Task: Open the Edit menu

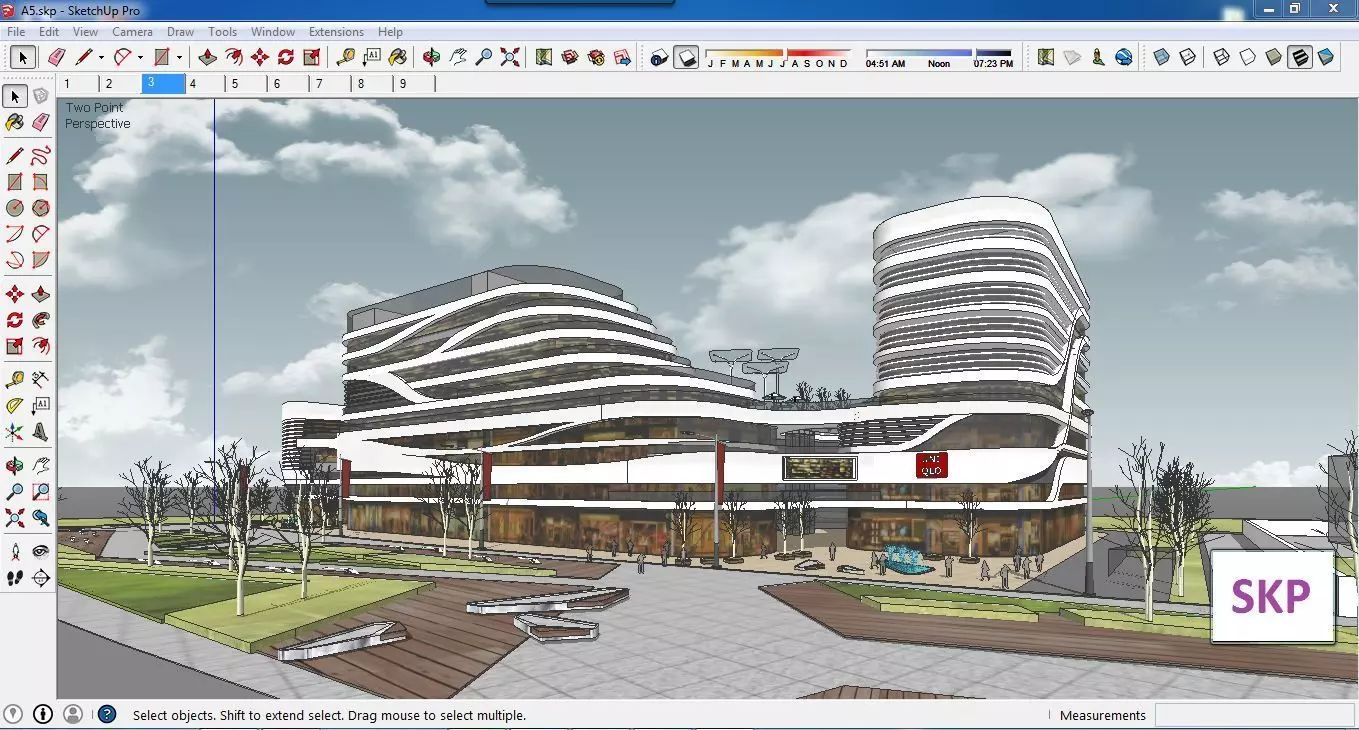Action: point(48,32)
